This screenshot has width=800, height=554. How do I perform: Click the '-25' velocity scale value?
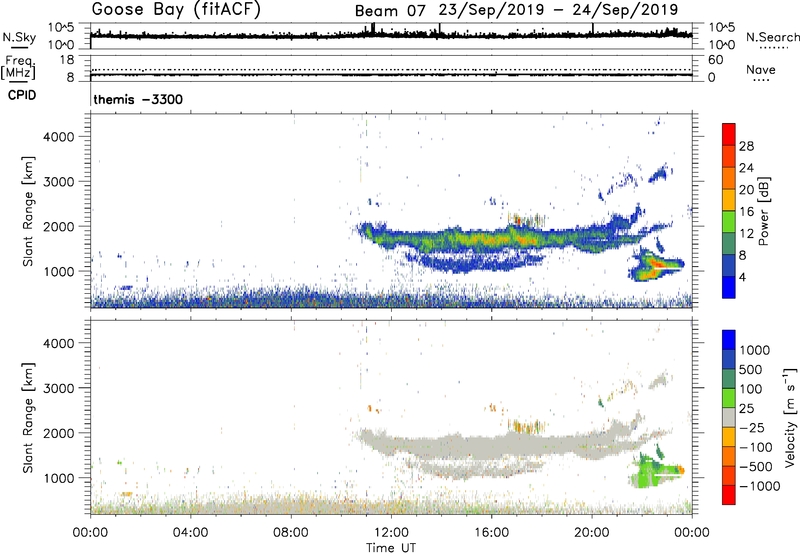click(752, 427)
